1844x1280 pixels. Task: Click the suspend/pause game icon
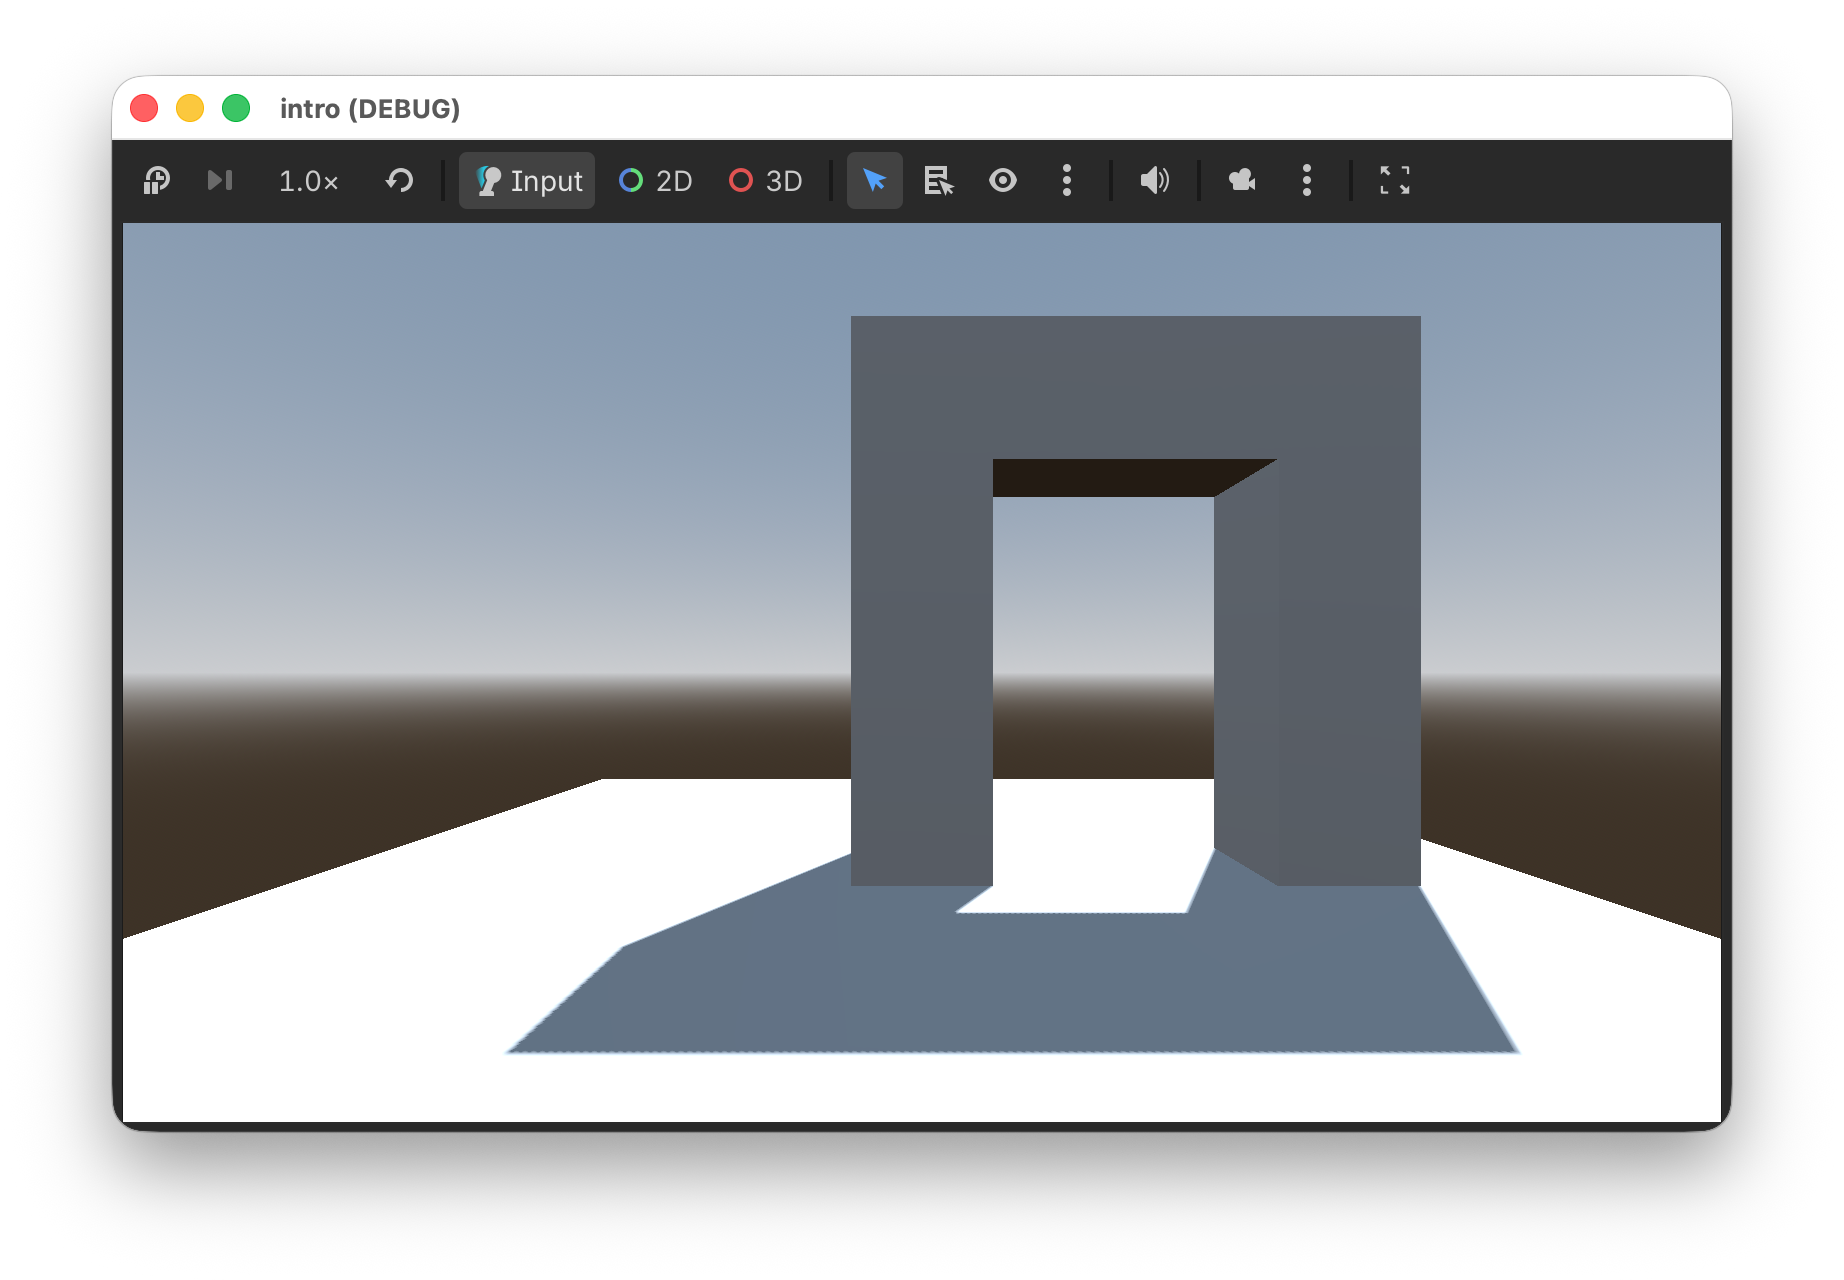pos(157,181)
